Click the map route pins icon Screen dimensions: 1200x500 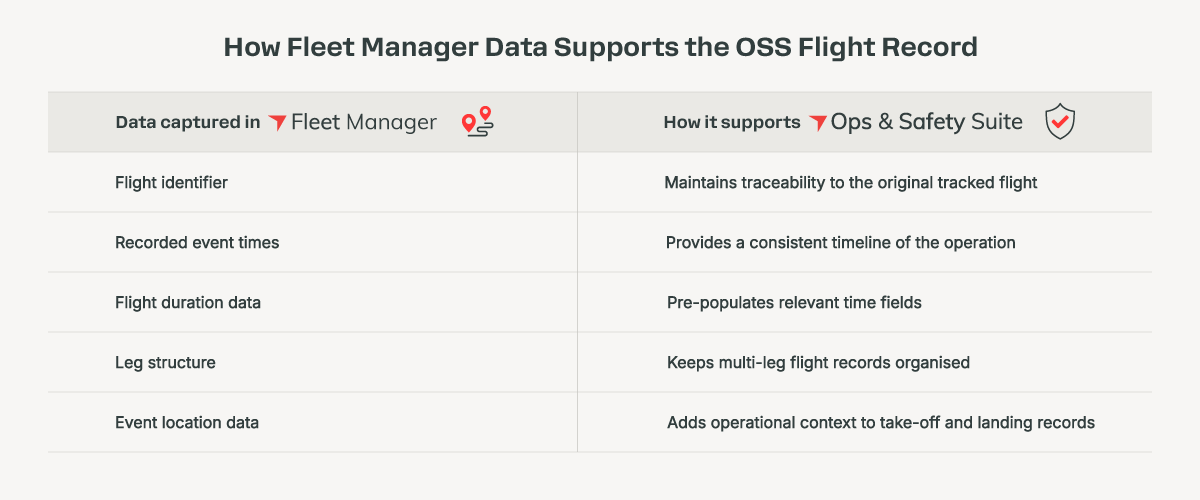[478, 122]
